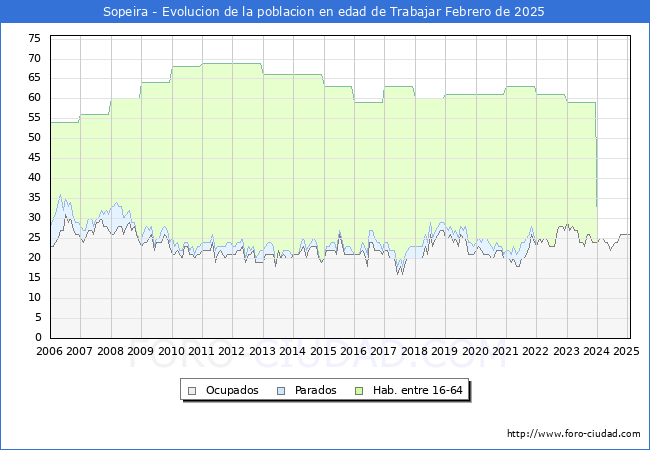Click the 2013 x-axis label
Image resolution: width=650 pixels, height=450 pixels.
coord(262,351)
